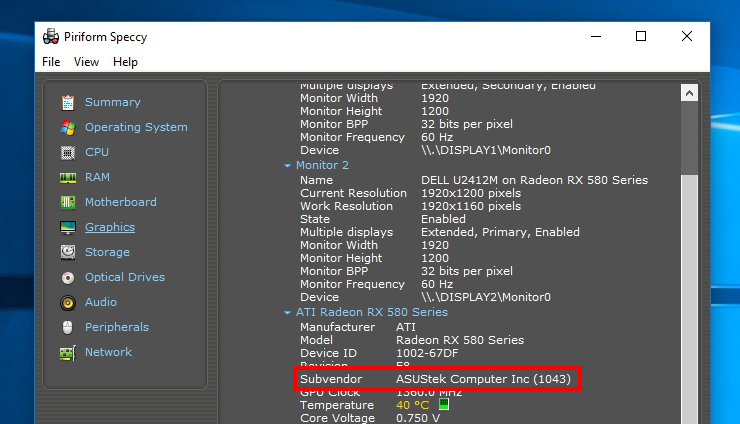Go to the CPU section
The height and width of the screenshot is (424, 740).
click(97, 152)
